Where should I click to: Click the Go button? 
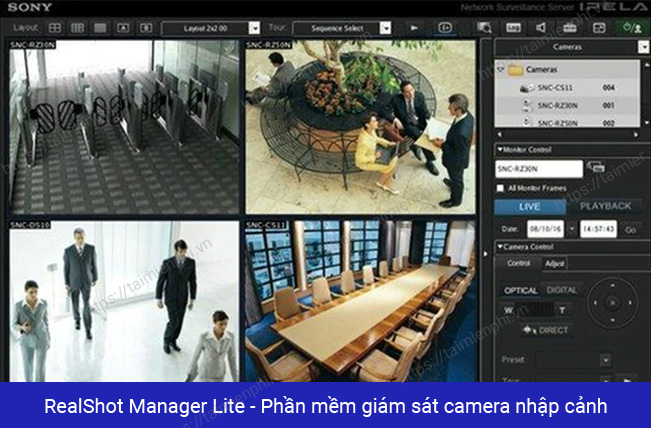coord(631,230)
